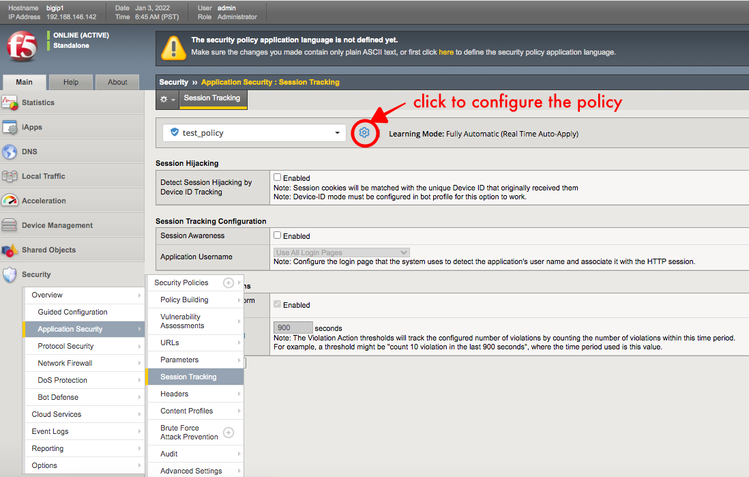Click the plus icon beside Security Policies
749x477 pixels.
228,283
